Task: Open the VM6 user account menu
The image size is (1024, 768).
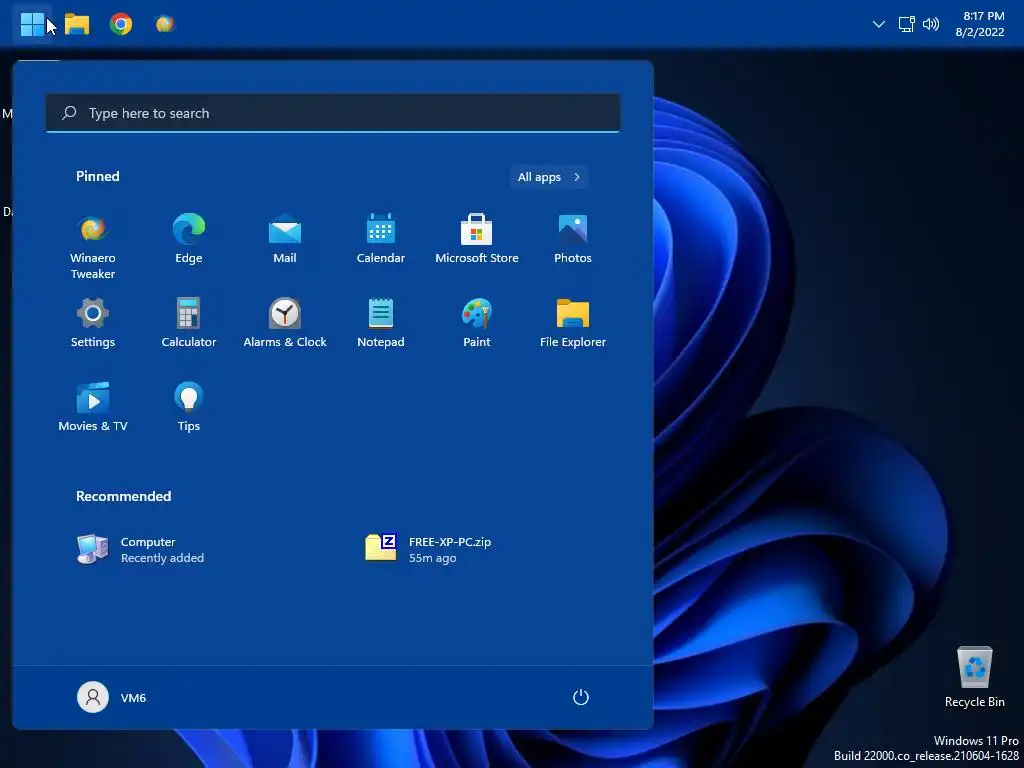Action: pos(112,697)
